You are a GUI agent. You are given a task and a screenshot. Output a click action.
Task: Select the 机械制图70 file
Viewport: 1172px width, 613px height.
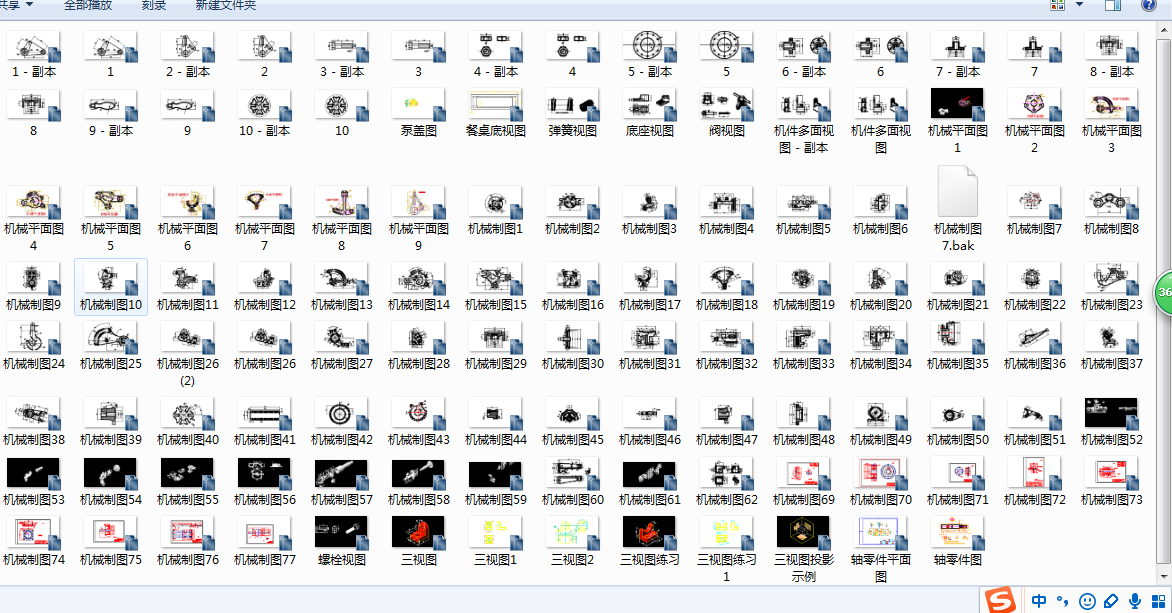pyautogui.click(x=880, y=482)
